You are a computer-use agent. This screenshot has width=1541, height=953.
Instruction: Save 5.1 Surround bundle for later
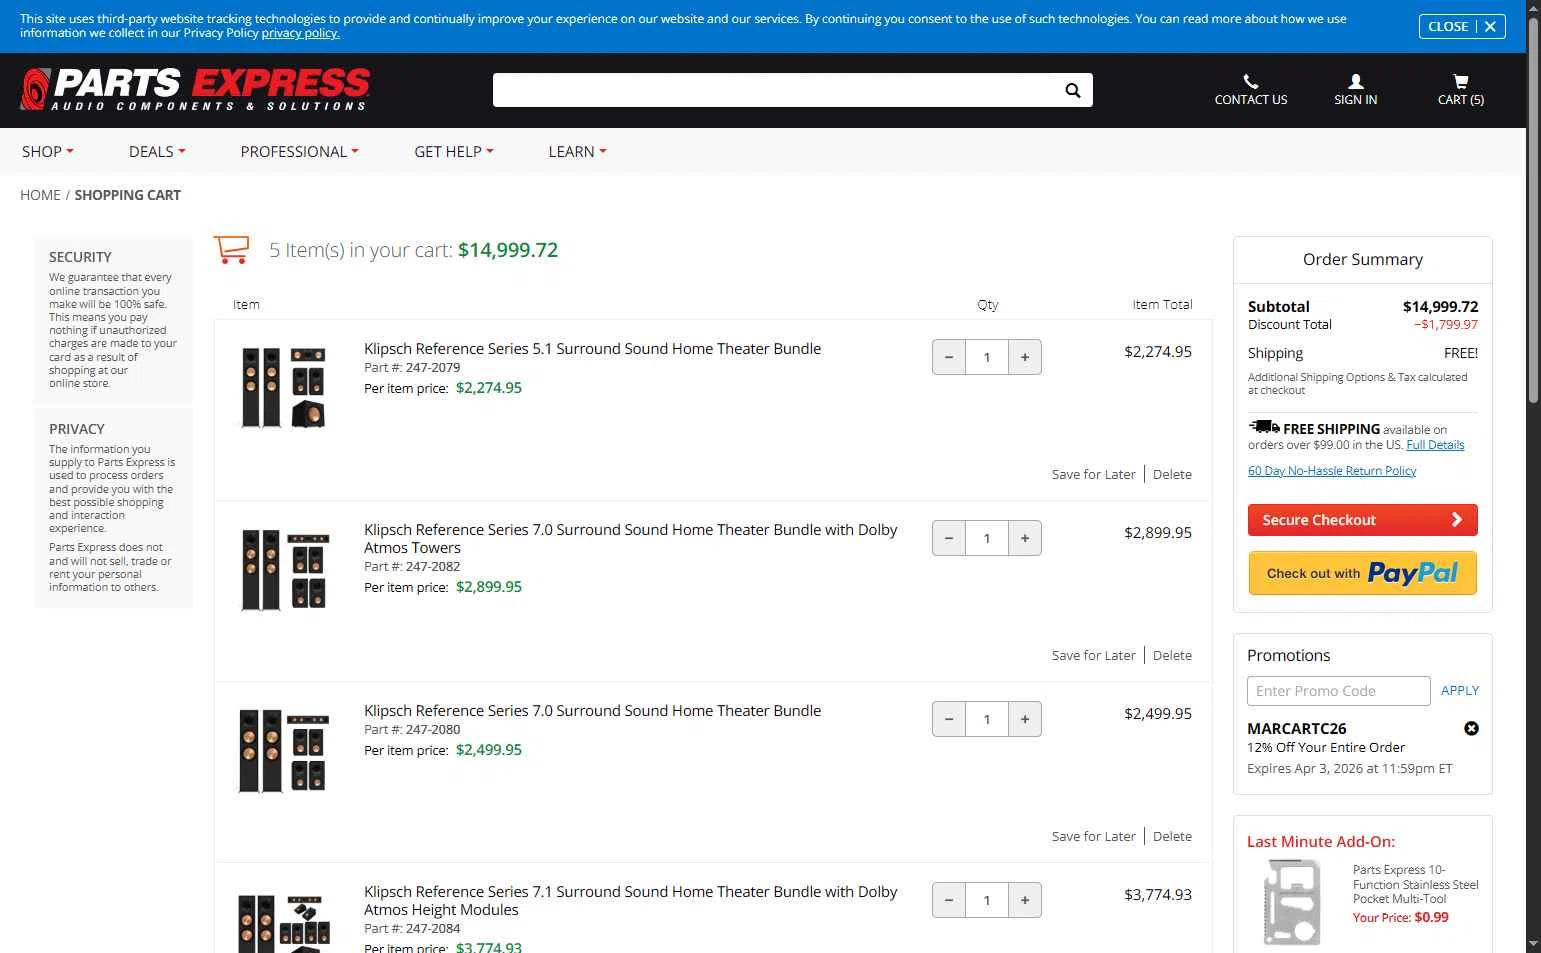1094,475
